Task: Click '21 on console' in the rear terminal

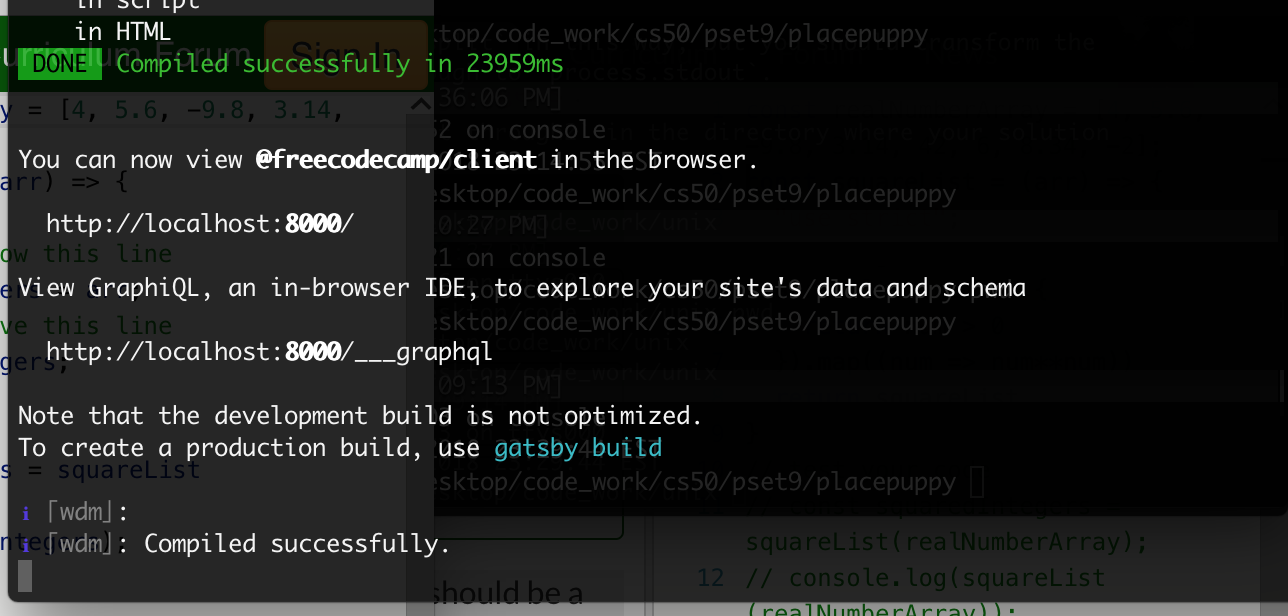Action: click(520, 257)
